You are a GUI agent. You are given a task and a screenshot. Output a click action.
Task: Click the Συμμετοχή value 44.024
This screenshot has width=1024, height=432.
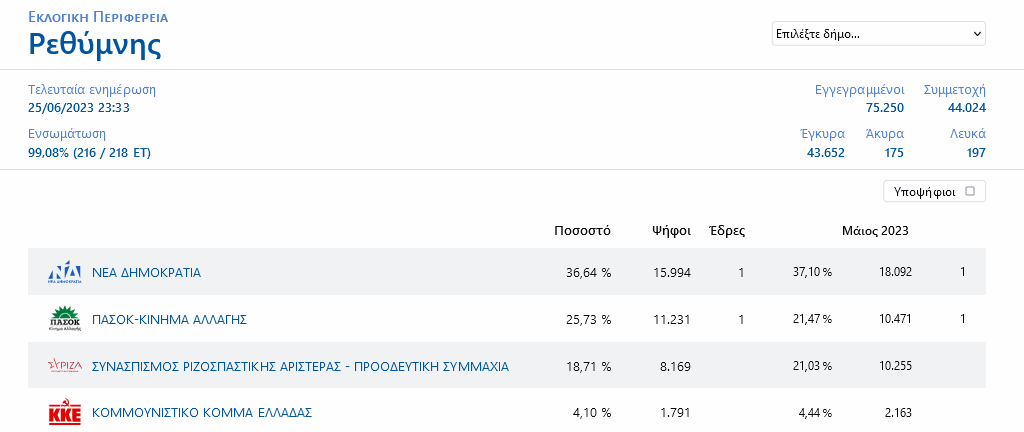966,108
